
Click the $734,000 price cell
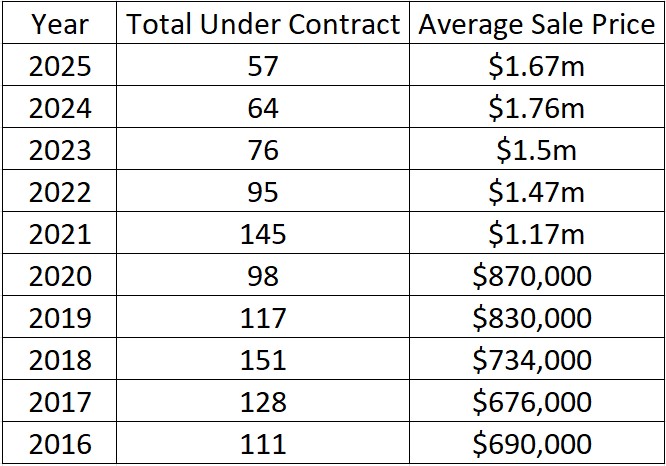[536, 359]
